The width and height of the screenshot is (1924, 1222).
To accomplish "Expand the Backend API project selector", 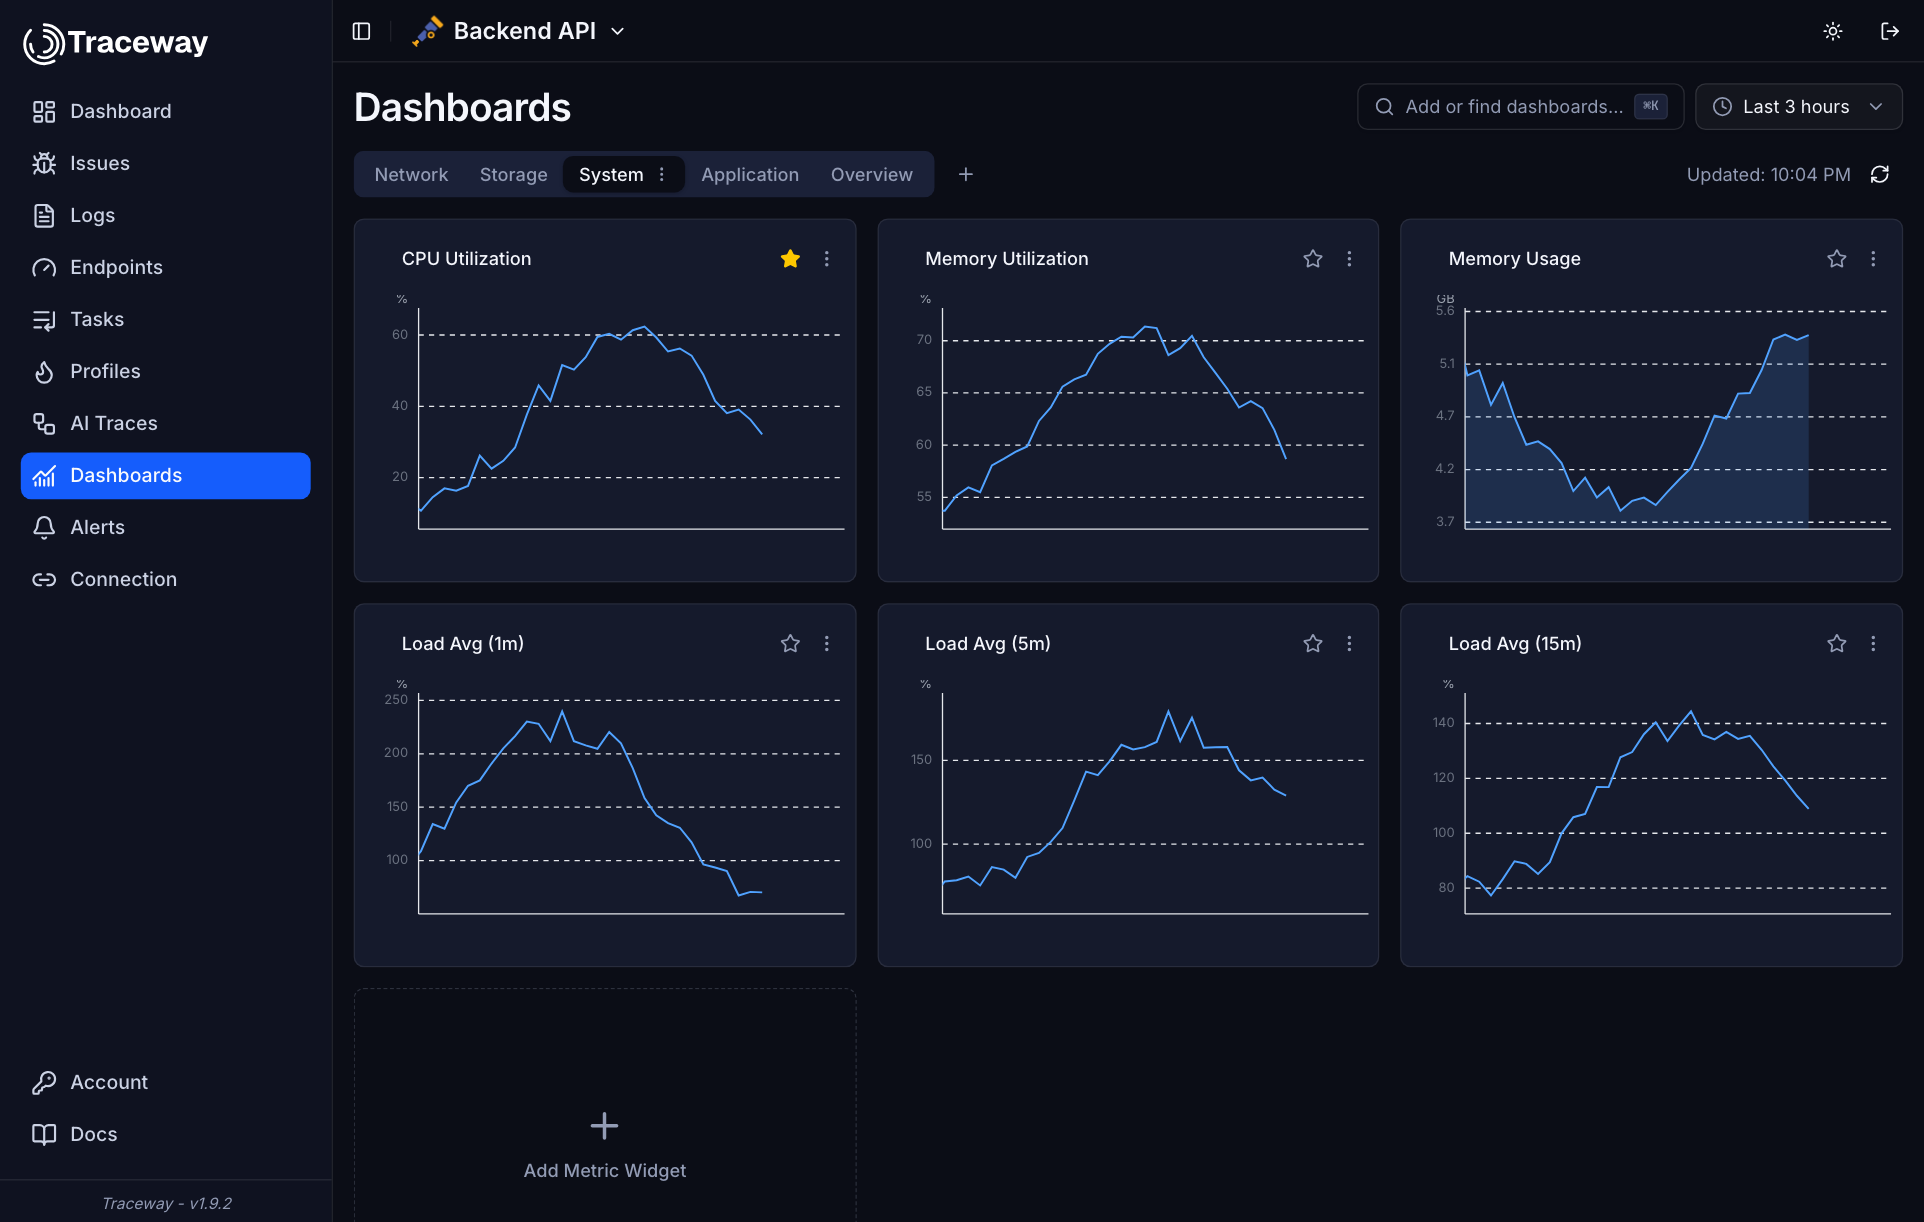I will coord(520,31).
